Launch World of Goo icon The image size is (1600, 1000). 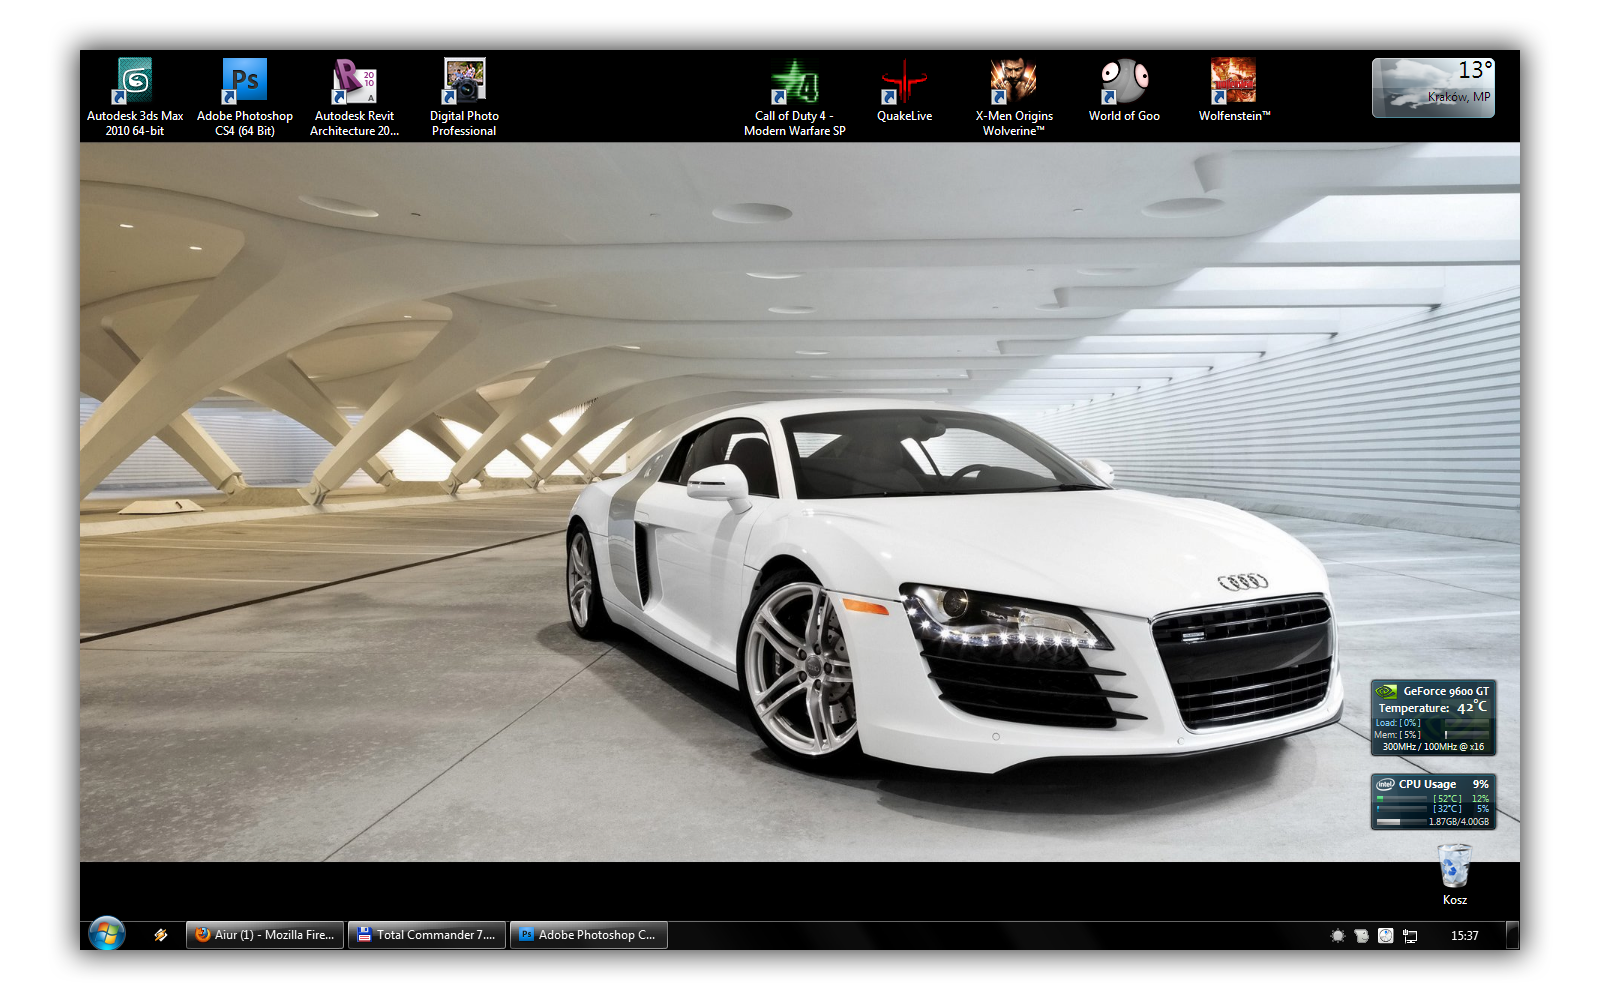pyautogui.click(x=1124, y=83)
